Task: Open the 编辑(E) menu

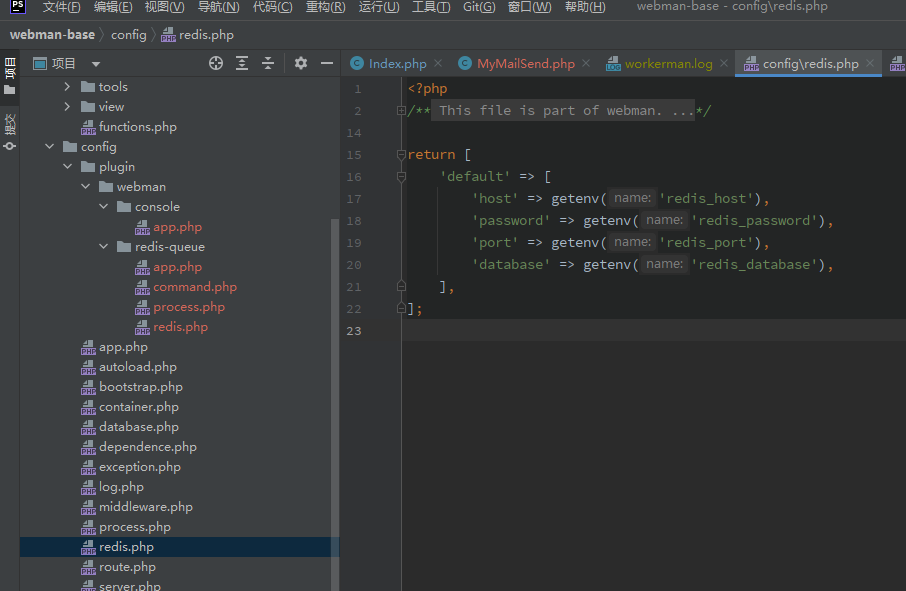Action: (113, 7)
